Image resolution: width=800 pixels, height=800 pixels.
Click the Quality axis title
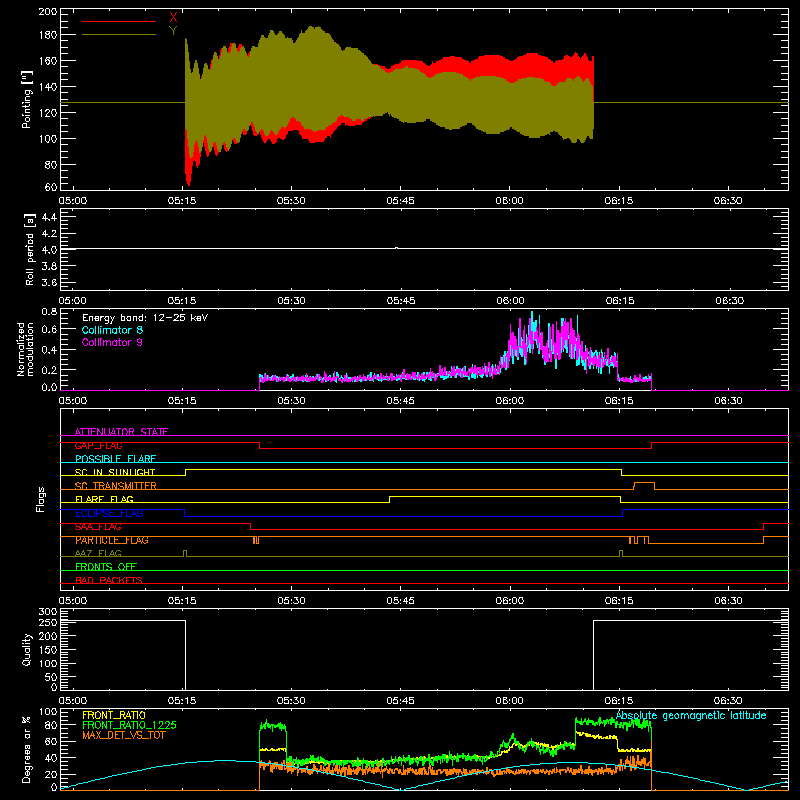27,649
